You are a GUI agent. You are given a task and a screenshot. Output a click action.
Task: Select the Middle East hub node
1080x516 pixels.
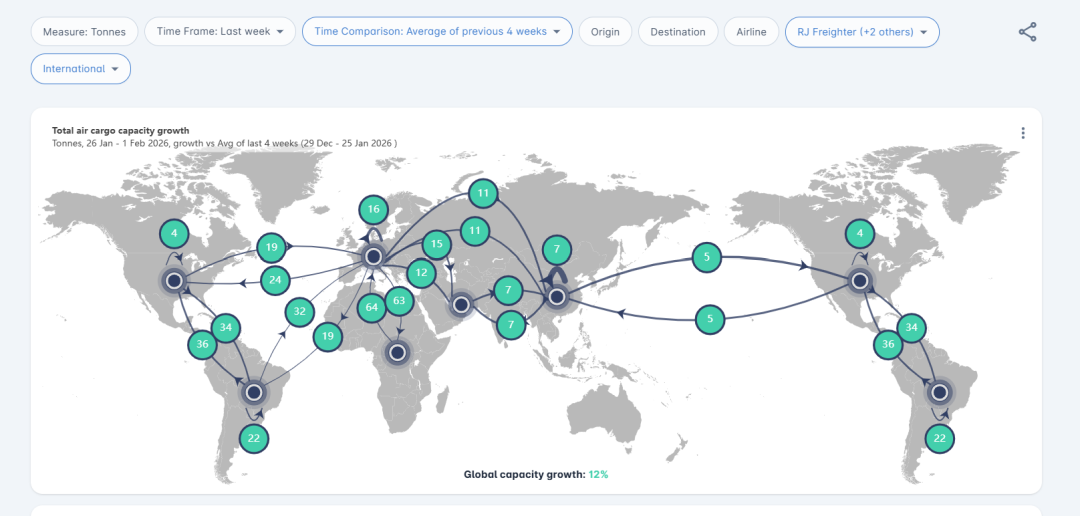pos(461,304)
